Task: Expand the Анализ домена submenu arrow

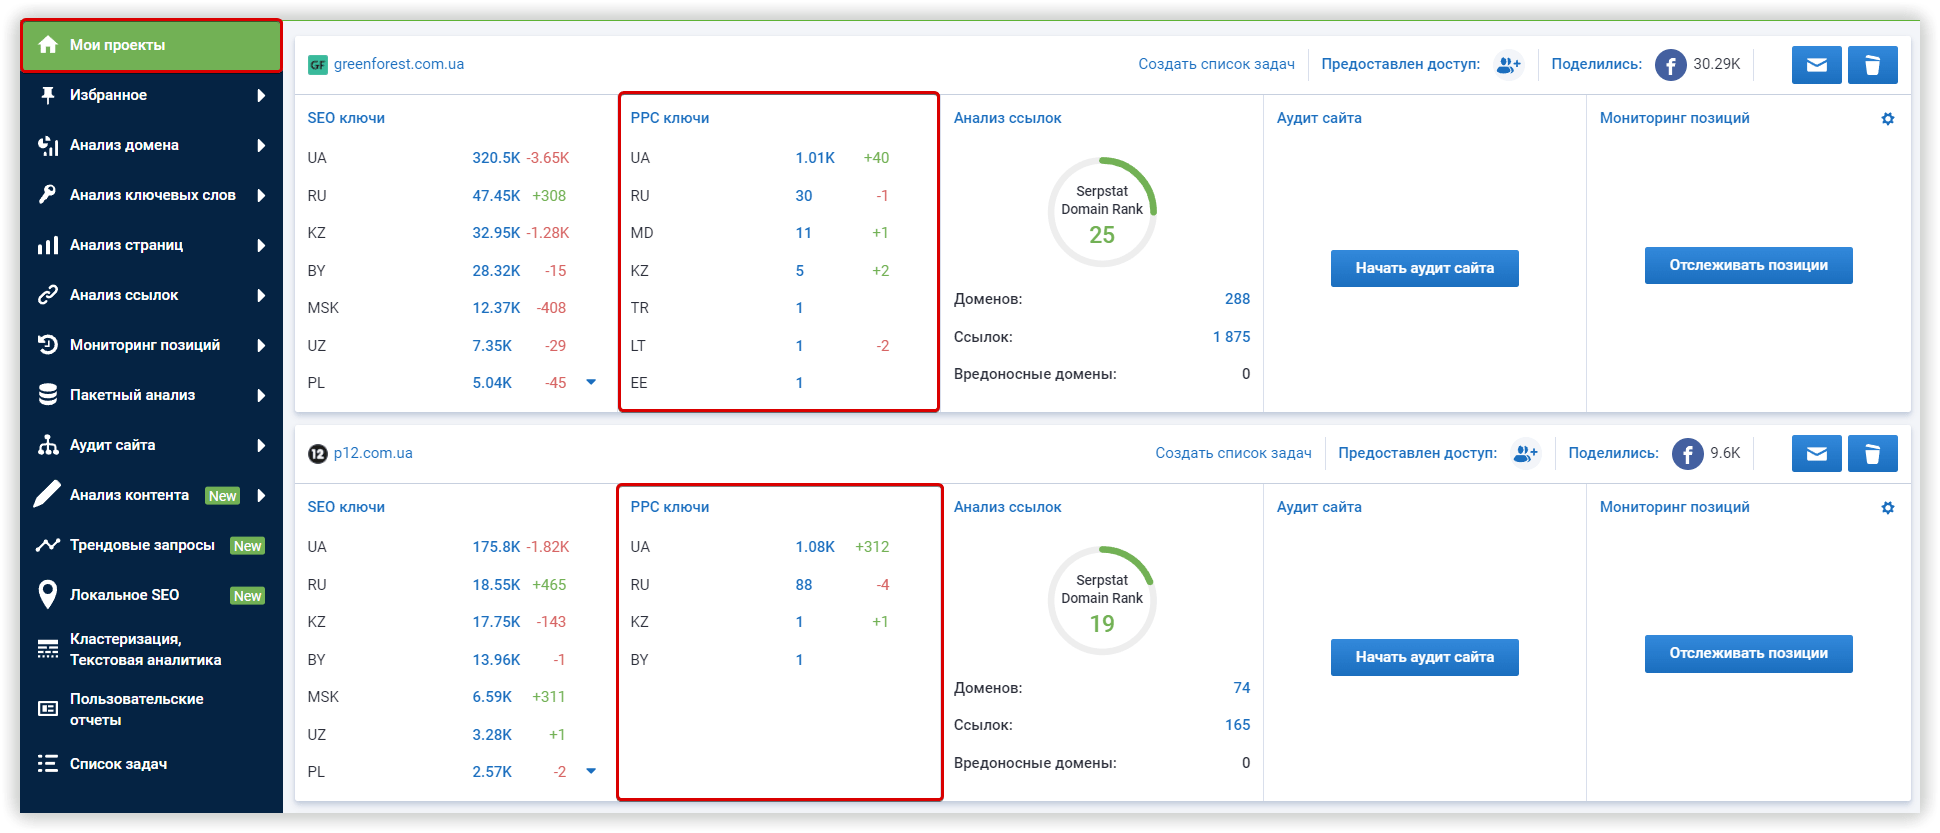Action: pos(261,145)
